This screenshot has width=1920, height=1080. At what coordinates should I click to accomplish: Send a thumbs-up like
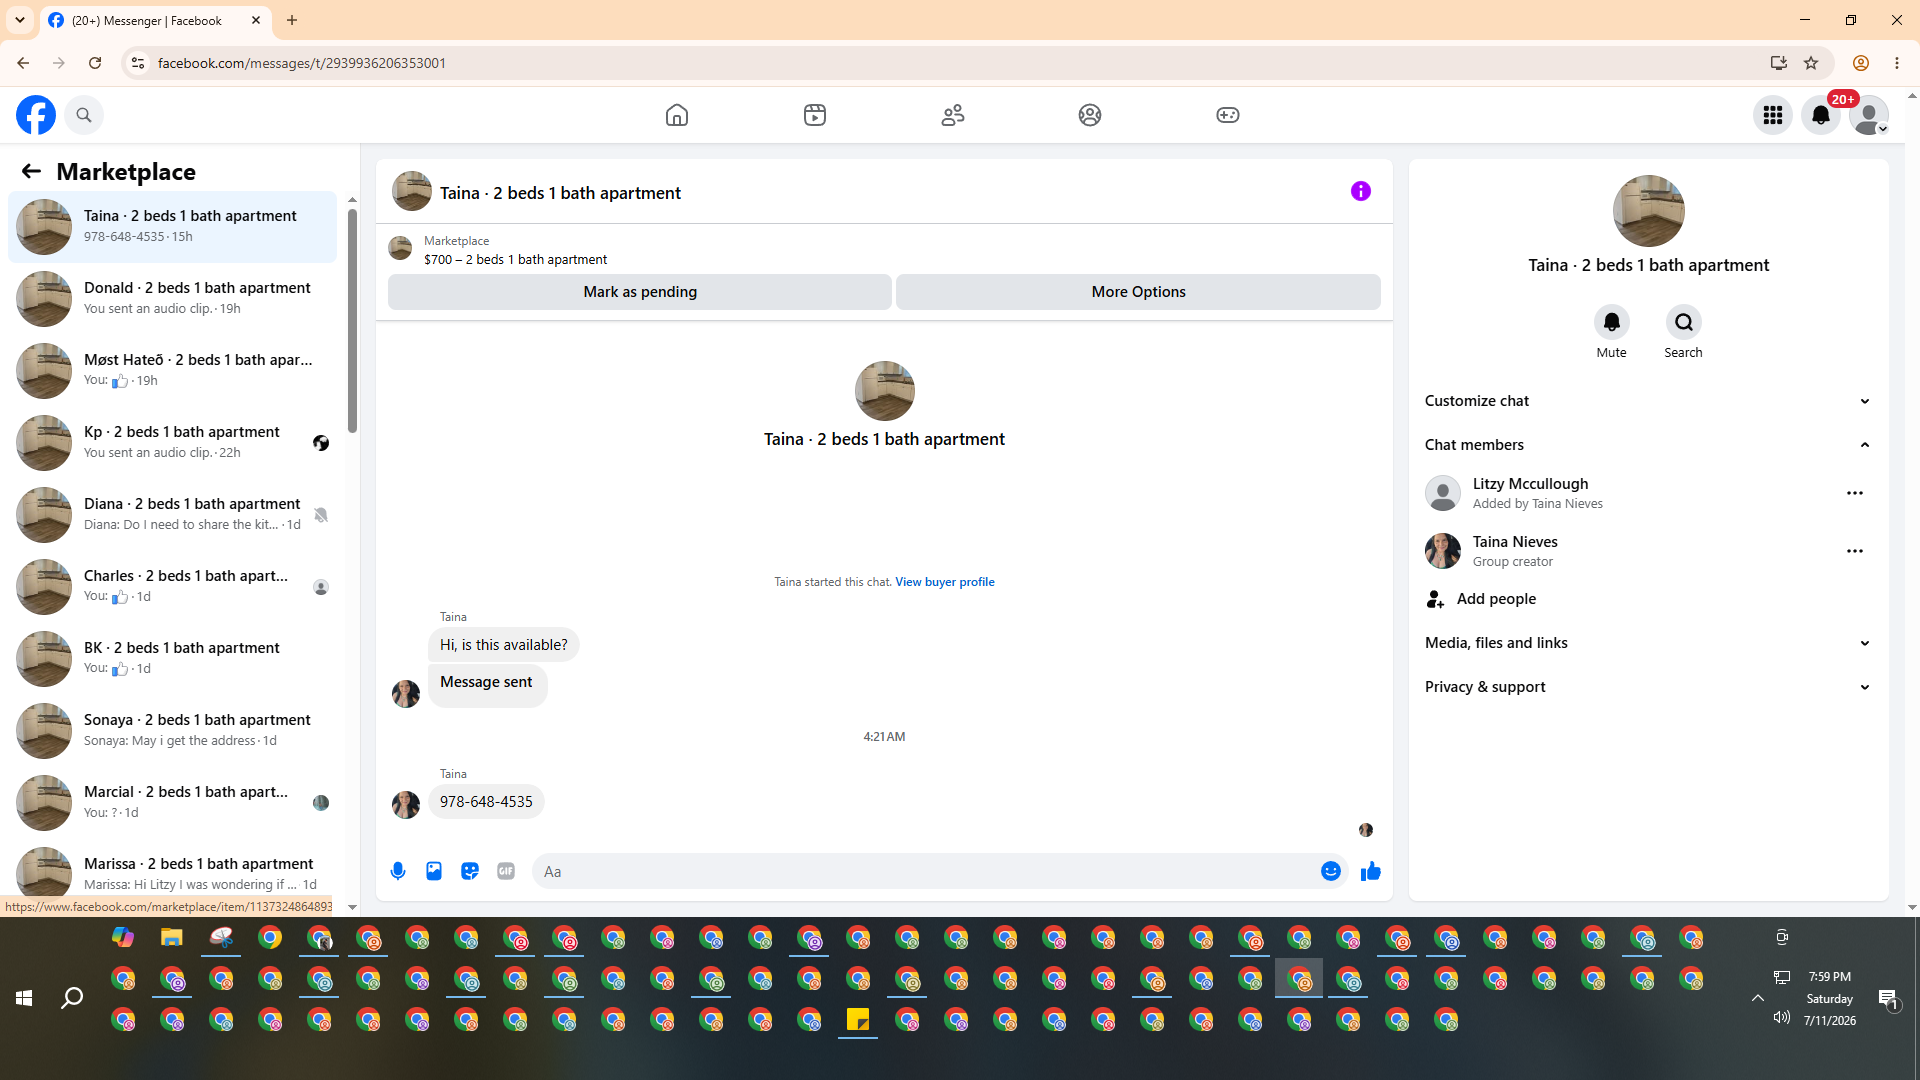coord(1371,871)
